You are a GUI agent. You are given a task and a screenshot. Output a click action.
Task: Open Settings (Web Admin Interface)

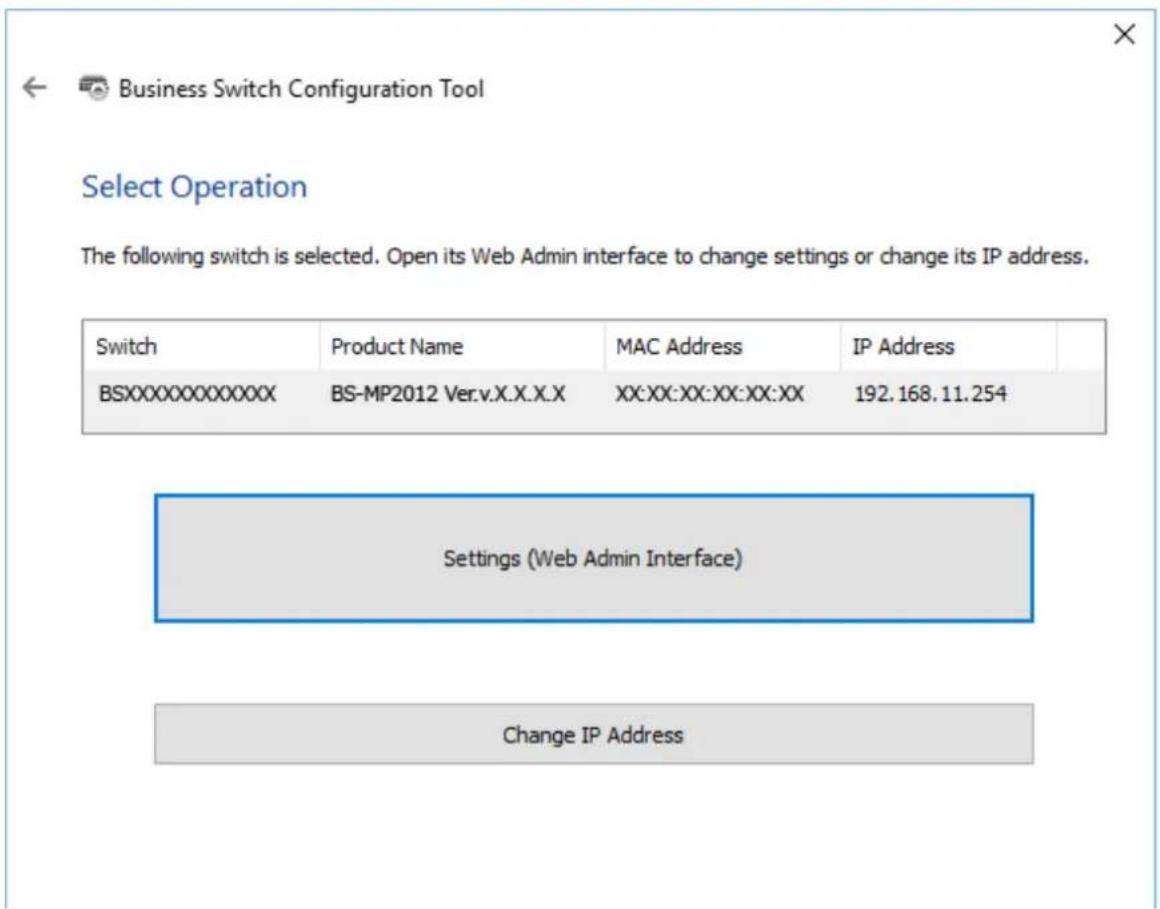[x=593, y=558]
